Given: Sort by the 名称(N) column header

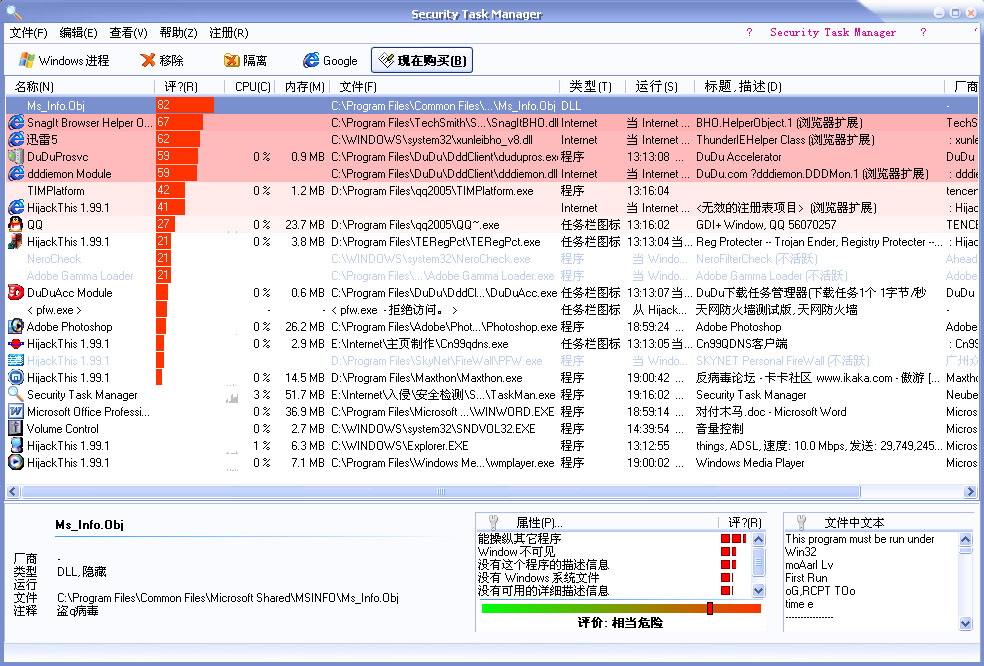Looking at the screenshot, I should (x=80, y=87).
